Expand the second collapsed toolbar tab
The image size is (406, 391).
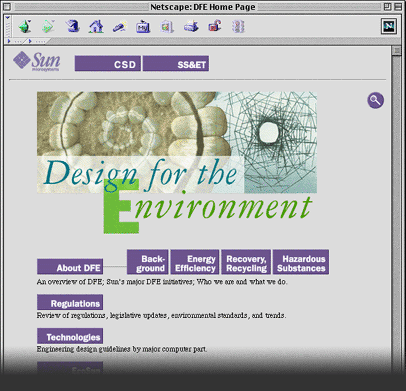(37, 41)
